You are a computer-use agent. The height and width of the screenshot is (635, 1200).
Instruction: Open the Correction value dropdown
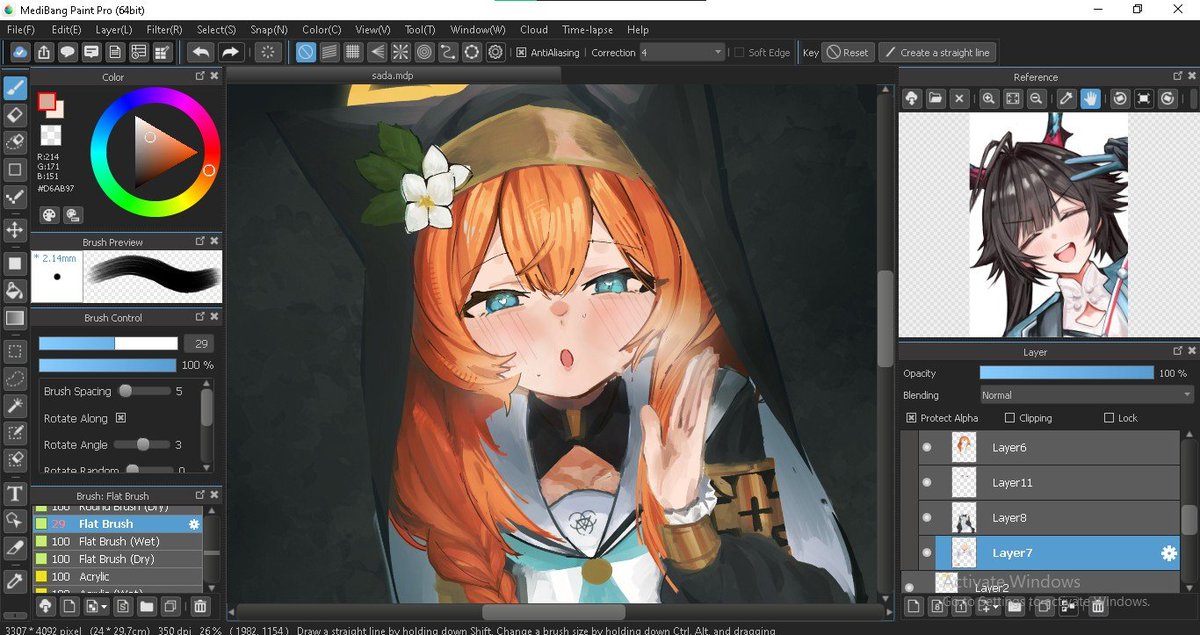tap(681, 52)
